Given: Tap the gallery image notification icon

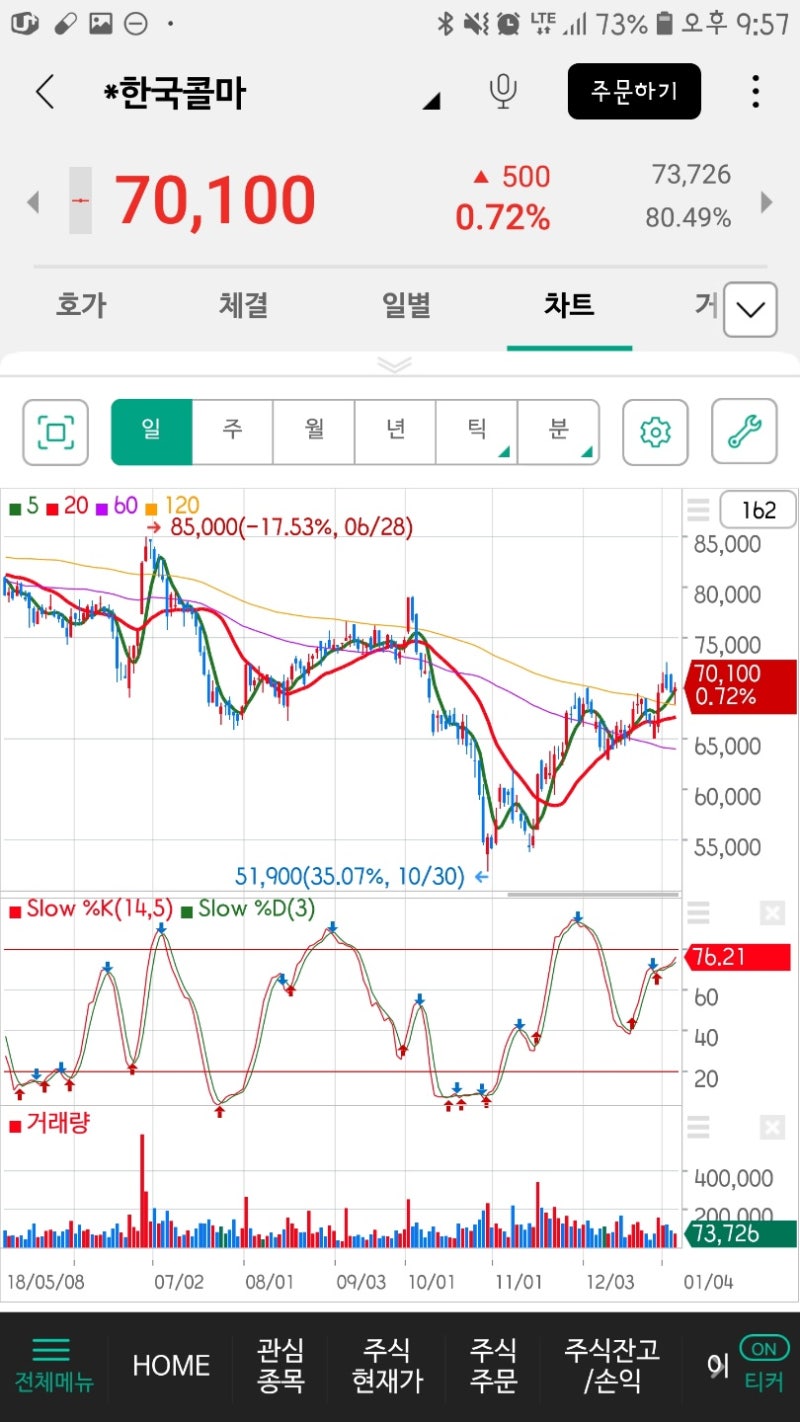Looking at the screenshot, I should tap(101, 23).
